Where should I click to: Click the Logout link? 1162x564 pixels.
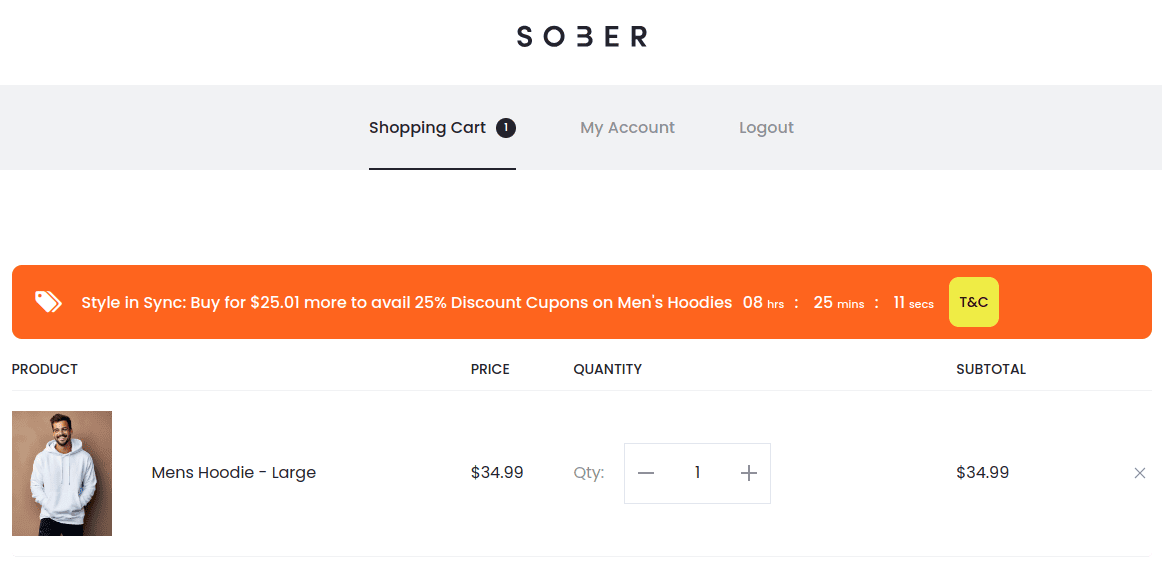pos(766,127)
